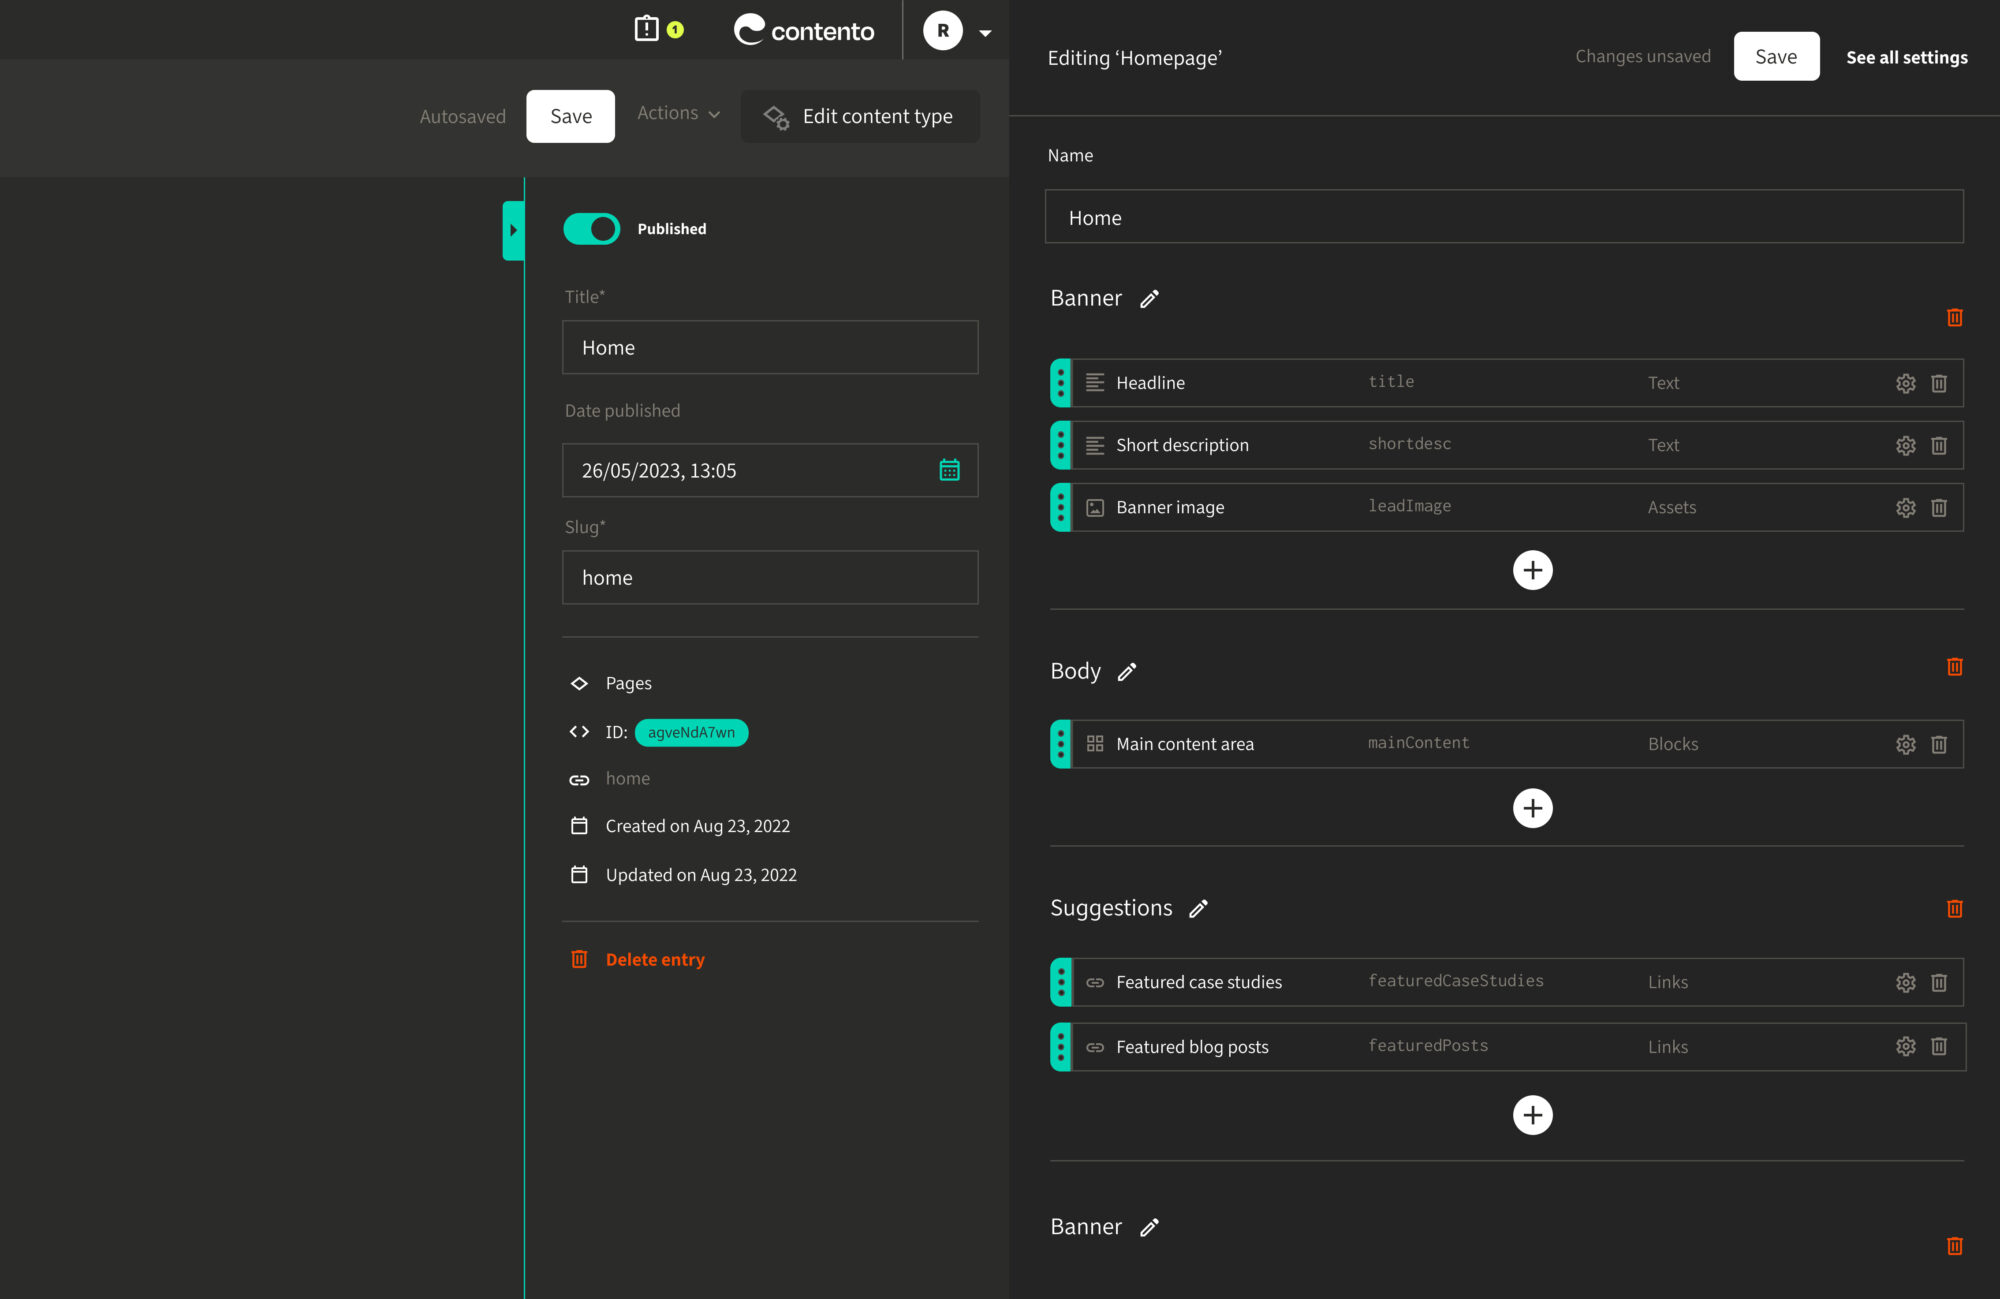Image resolution: width=2000 pixels, height=1299 pixels.
Task: Delete the Suggestions group with red trash
Action: tap(1954, 908)
